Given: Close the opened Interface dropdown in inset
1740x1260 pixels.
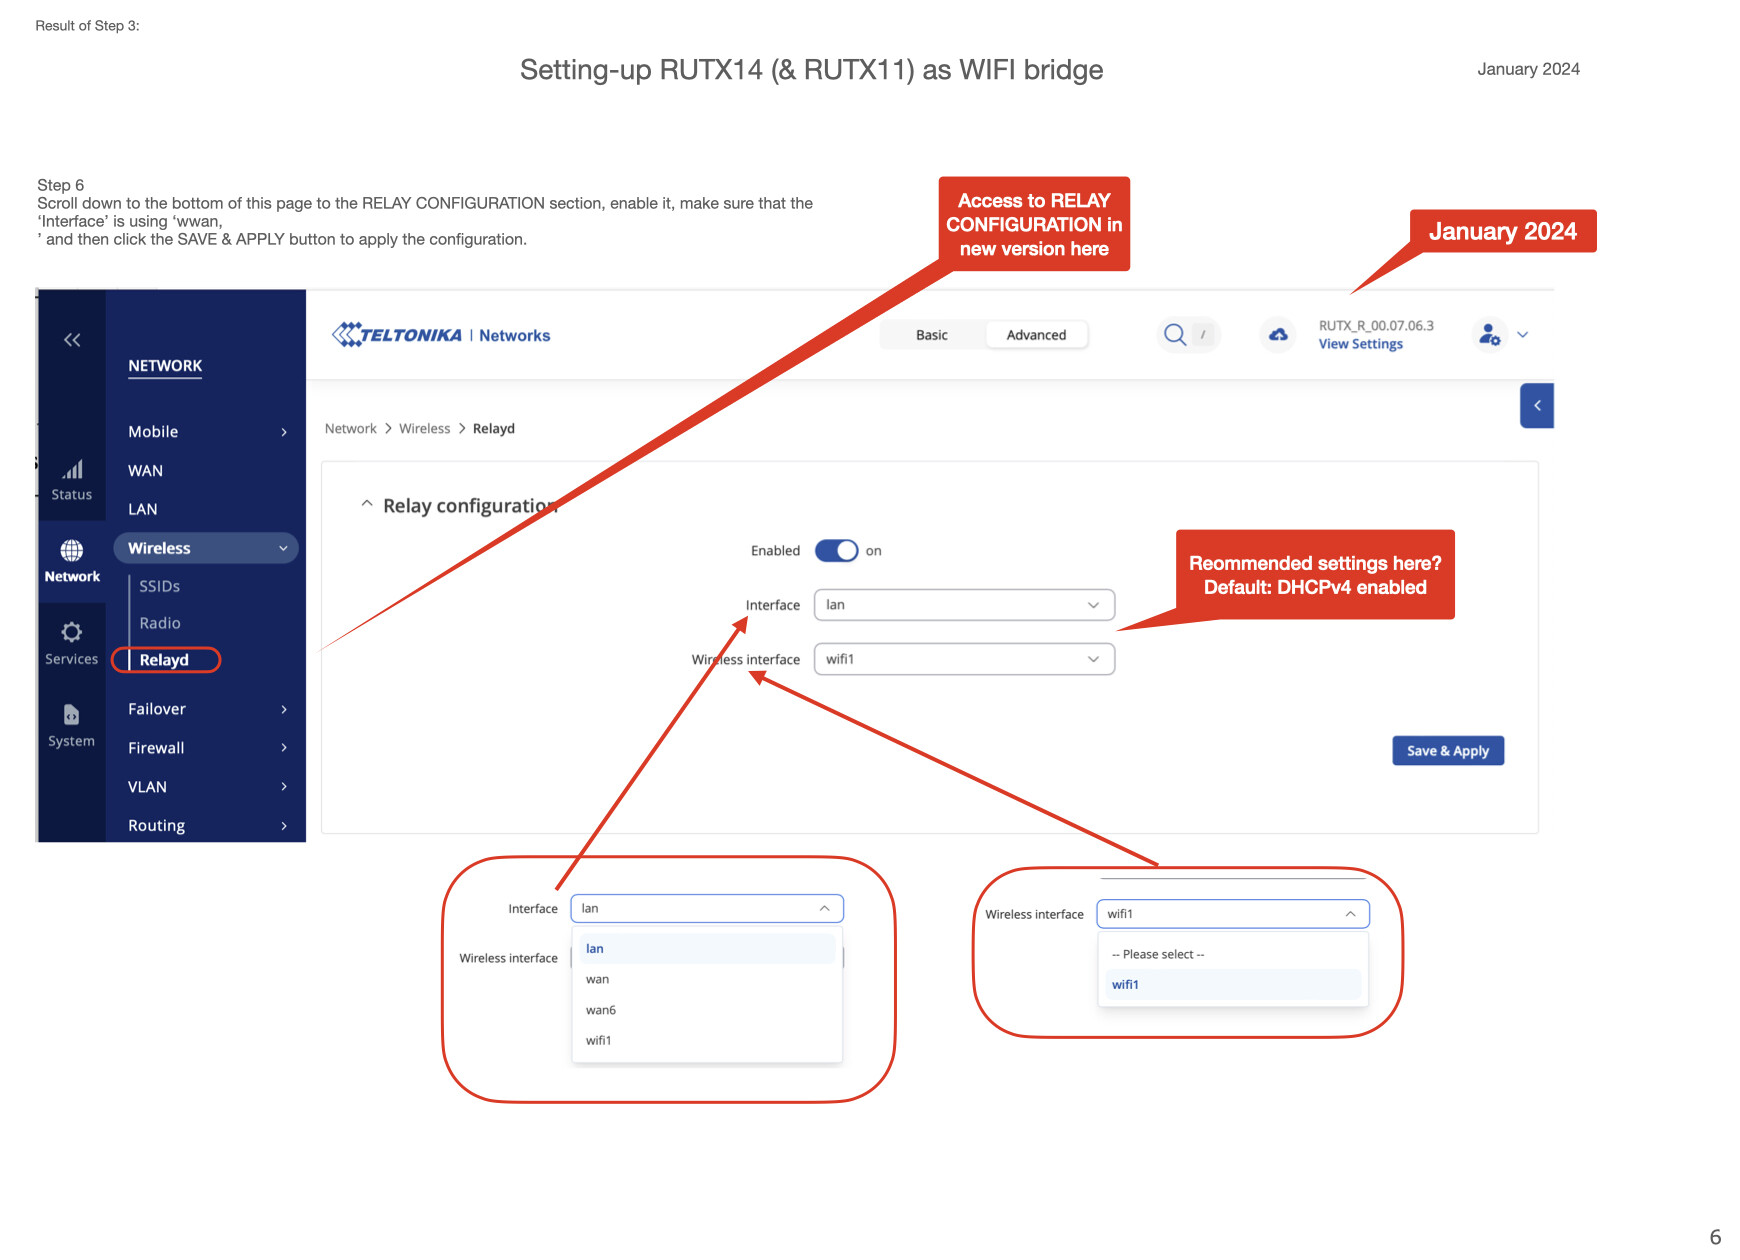Looking at the screenshot, I should [707, 909].
